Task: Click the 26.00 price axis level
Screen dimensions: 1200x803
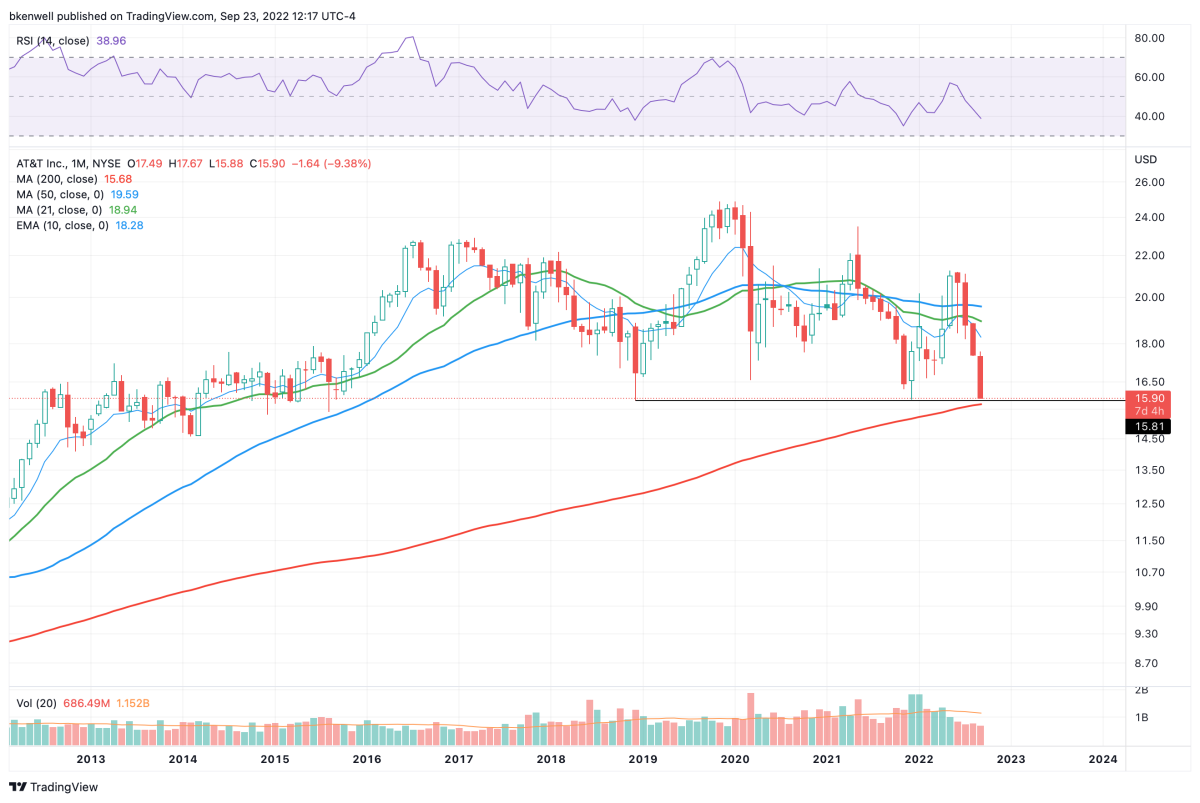Action: tap(1149, 183)
